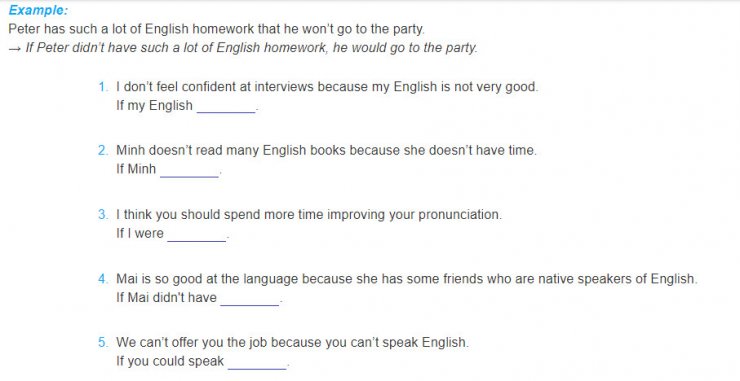This screenshot has width=740, height=381.
Task: Click the blue "Example:" heading
Action: tap(38, 10)
